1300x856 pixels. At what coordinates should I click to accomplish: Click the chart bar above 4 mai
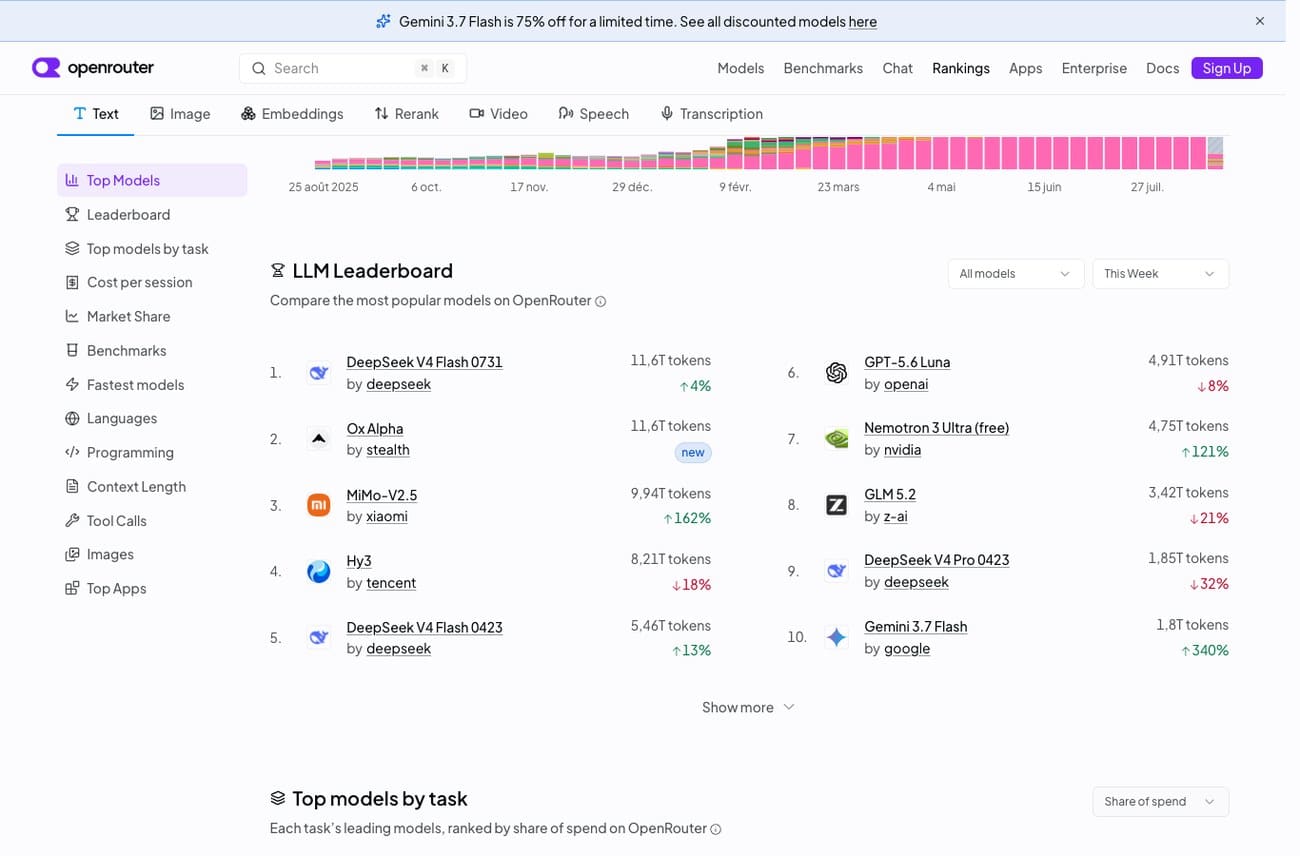tap(940, 153)
